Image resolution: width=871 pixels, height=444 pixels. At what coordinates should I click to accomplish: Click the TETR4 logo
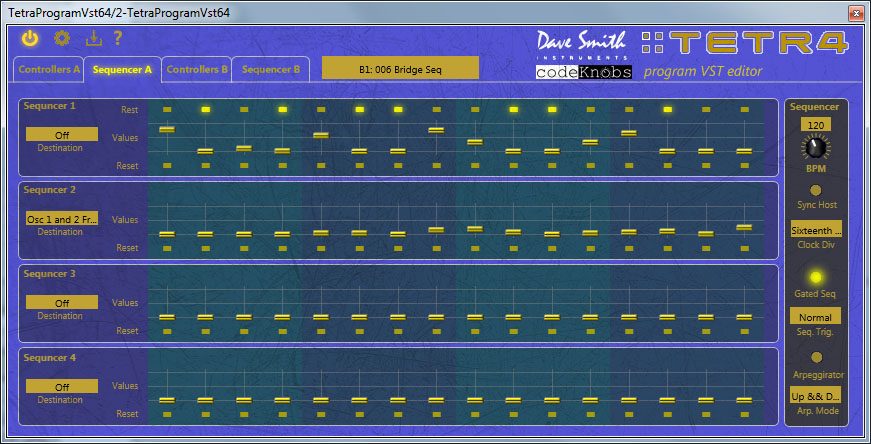tap(744, 42)
